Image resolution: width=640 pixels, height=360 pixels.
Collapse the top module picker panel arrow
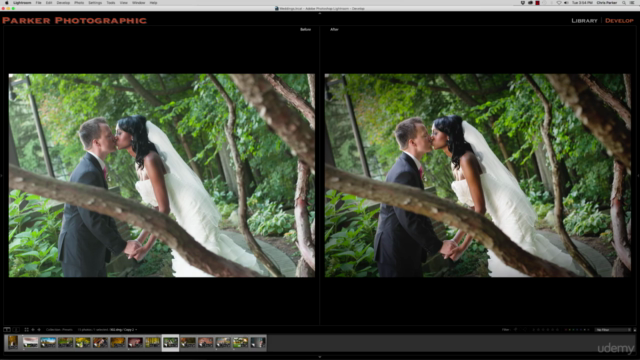click(320, 13)
